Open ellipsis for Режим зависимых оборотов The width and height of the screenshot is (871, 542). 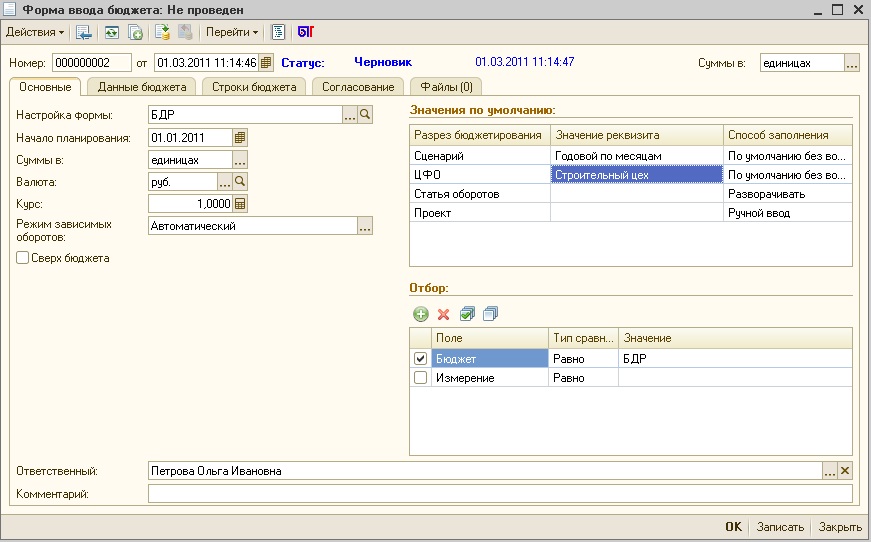click(365, 226)
